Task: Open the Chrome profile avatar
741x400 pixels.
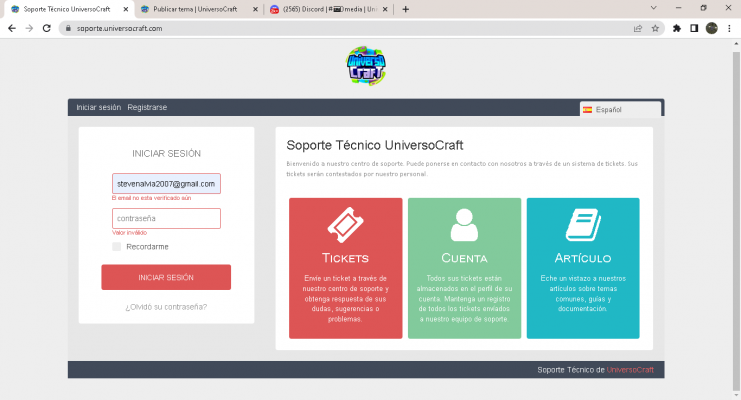Action: [712, 28]
